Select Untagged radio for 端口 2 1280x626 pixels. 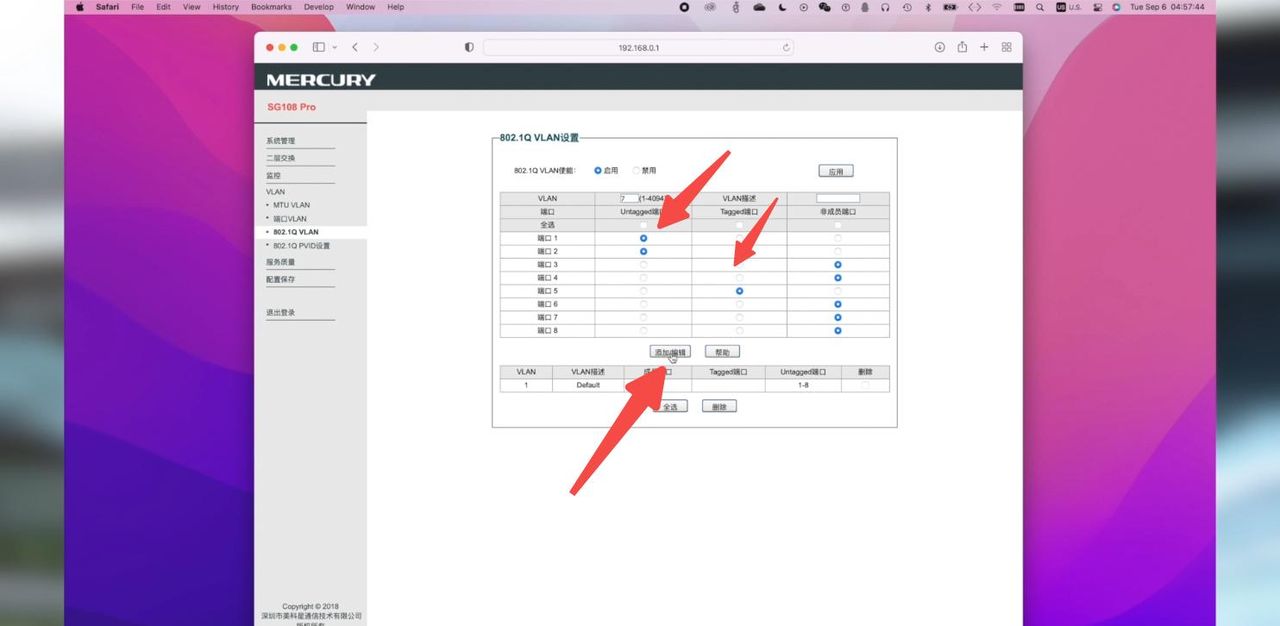643,251
